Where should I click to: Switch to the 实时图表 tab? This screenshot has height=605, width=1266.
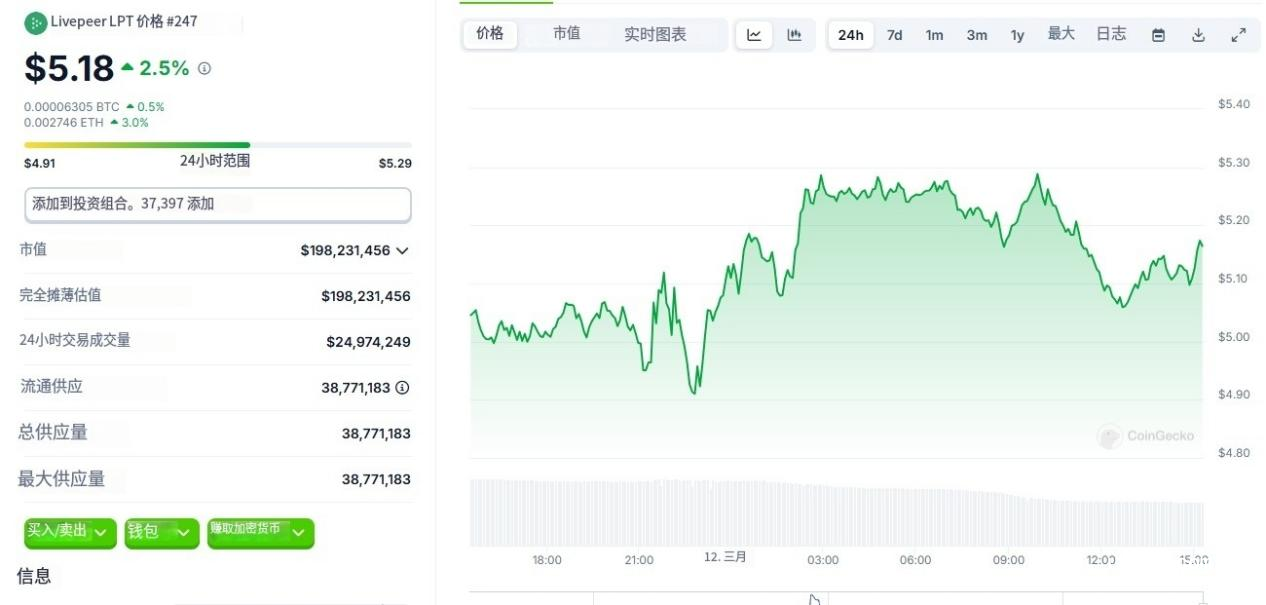tap(655, 35)
